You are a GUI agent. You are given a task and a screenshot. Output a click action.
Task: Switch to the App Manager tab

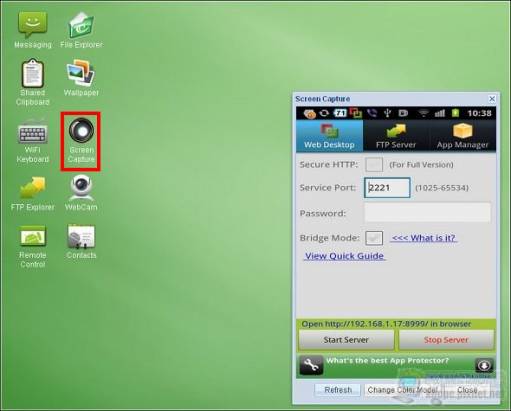[x=462, y=136]
